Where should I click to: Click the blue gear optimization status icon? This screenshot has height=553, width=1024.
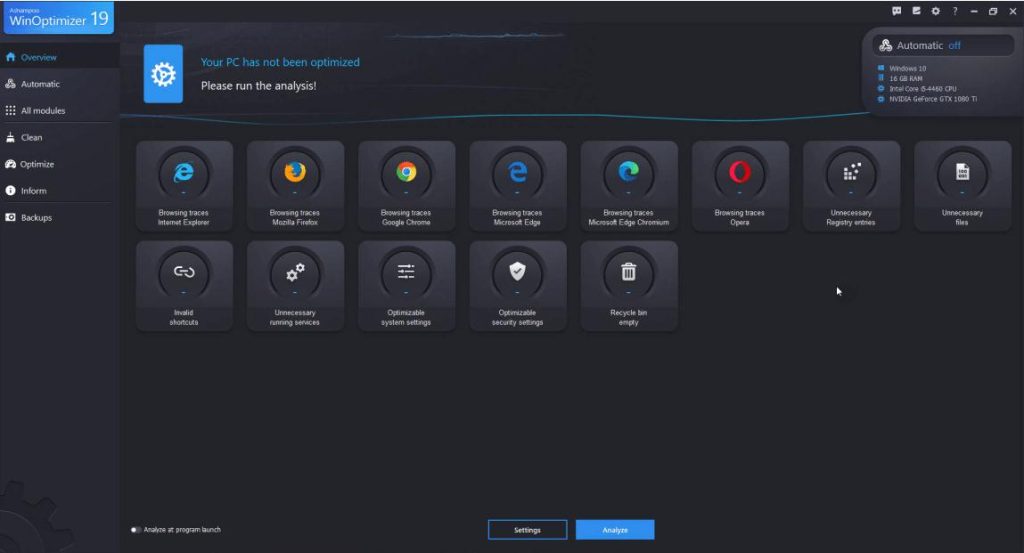(x=163, y=74)
